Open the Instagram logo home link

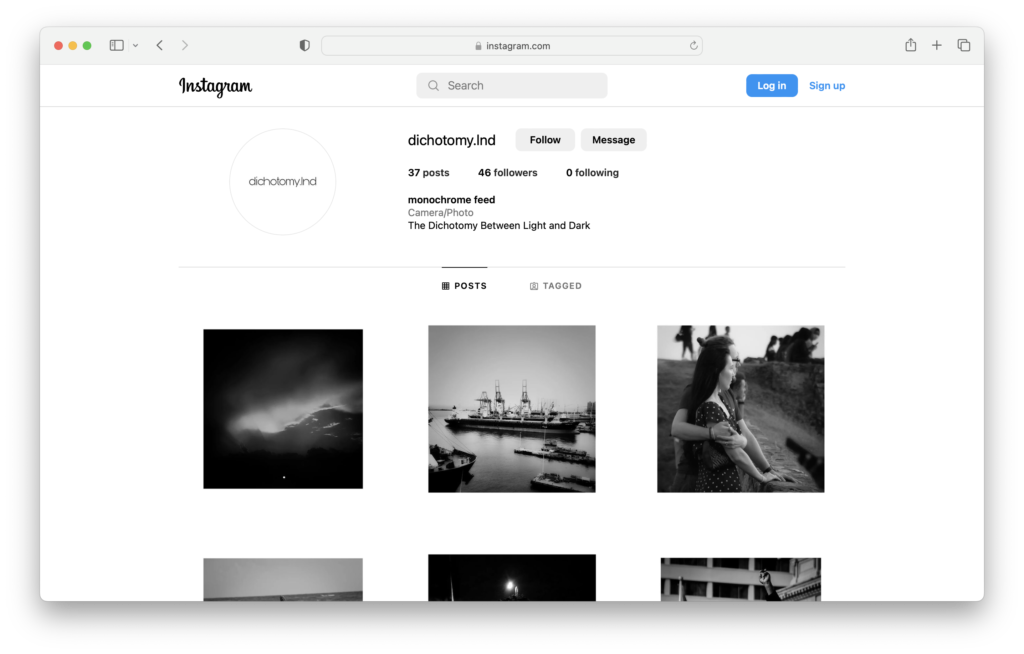click(x=216, y=86)
